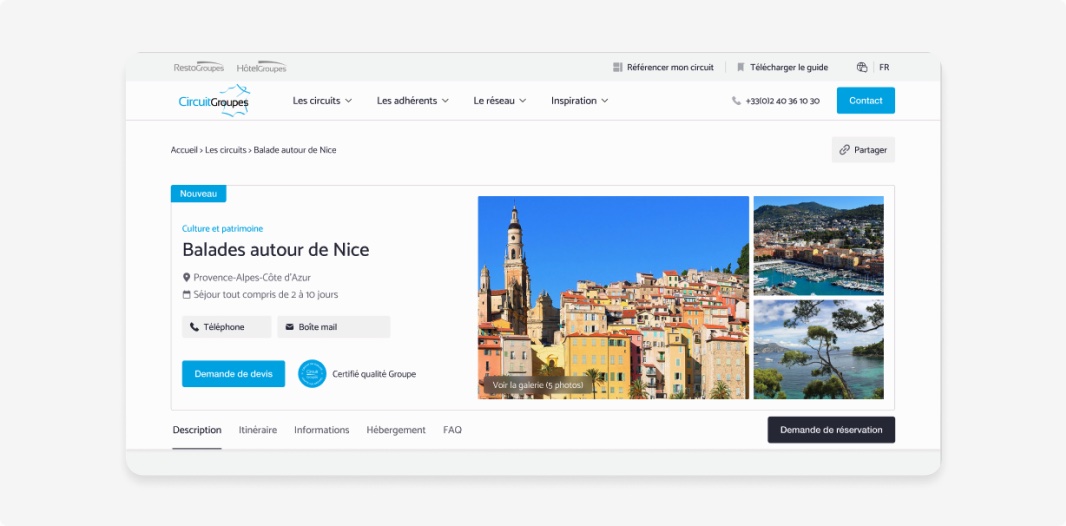This screenshot has width=1066, height=526.
Task: Click the icon beside Référencer mon circuit
Action: coord(617,67)
